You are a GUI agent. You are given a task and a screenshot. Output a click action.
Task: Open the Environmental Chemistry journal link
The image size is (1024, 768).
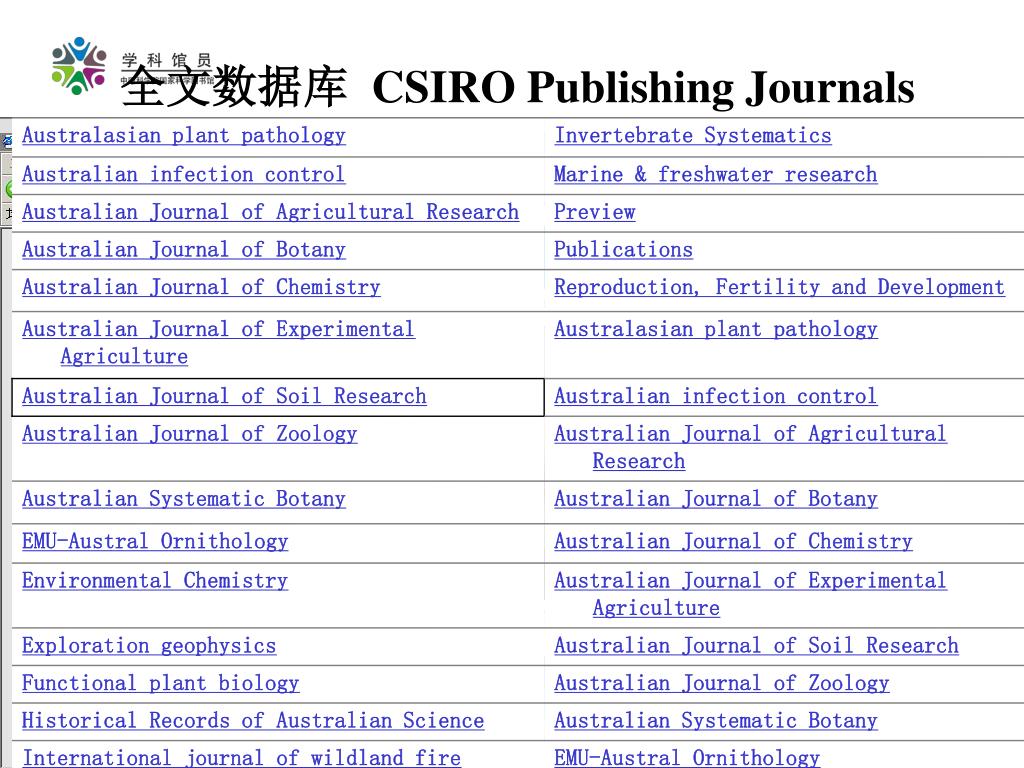[x=155, y=581]
